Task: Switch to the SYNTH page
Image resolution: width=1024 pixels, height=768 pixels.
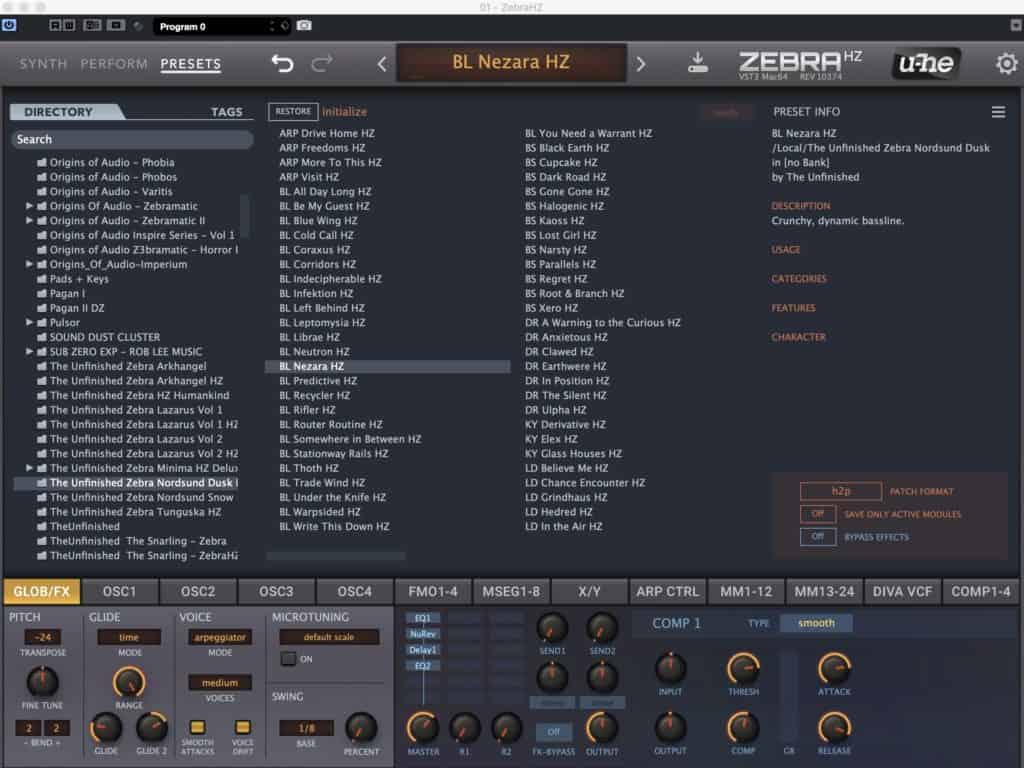Action: click(43, 64)
